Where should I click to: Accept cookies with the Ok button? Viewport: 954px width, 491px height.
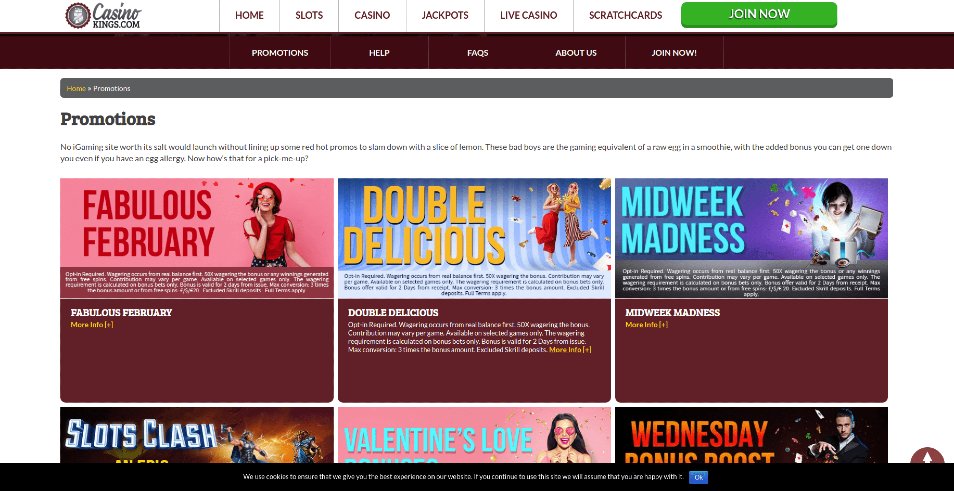point(698,477)
